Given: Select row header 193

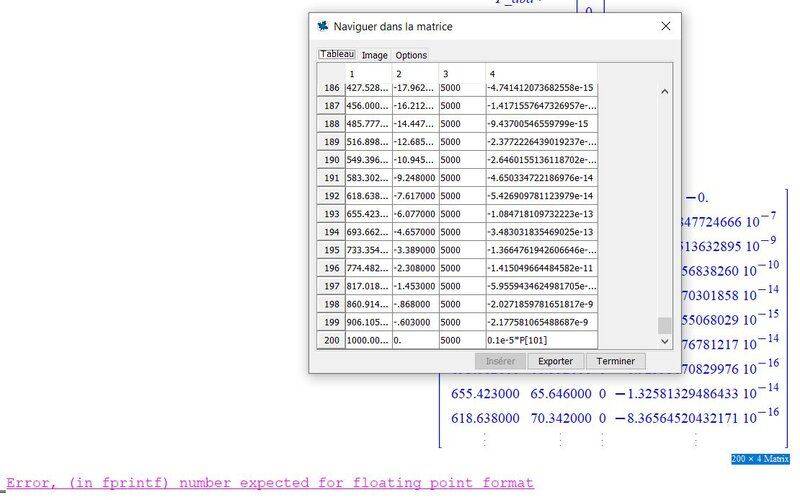Looking at the screenshot, I should tap(331, 214).
